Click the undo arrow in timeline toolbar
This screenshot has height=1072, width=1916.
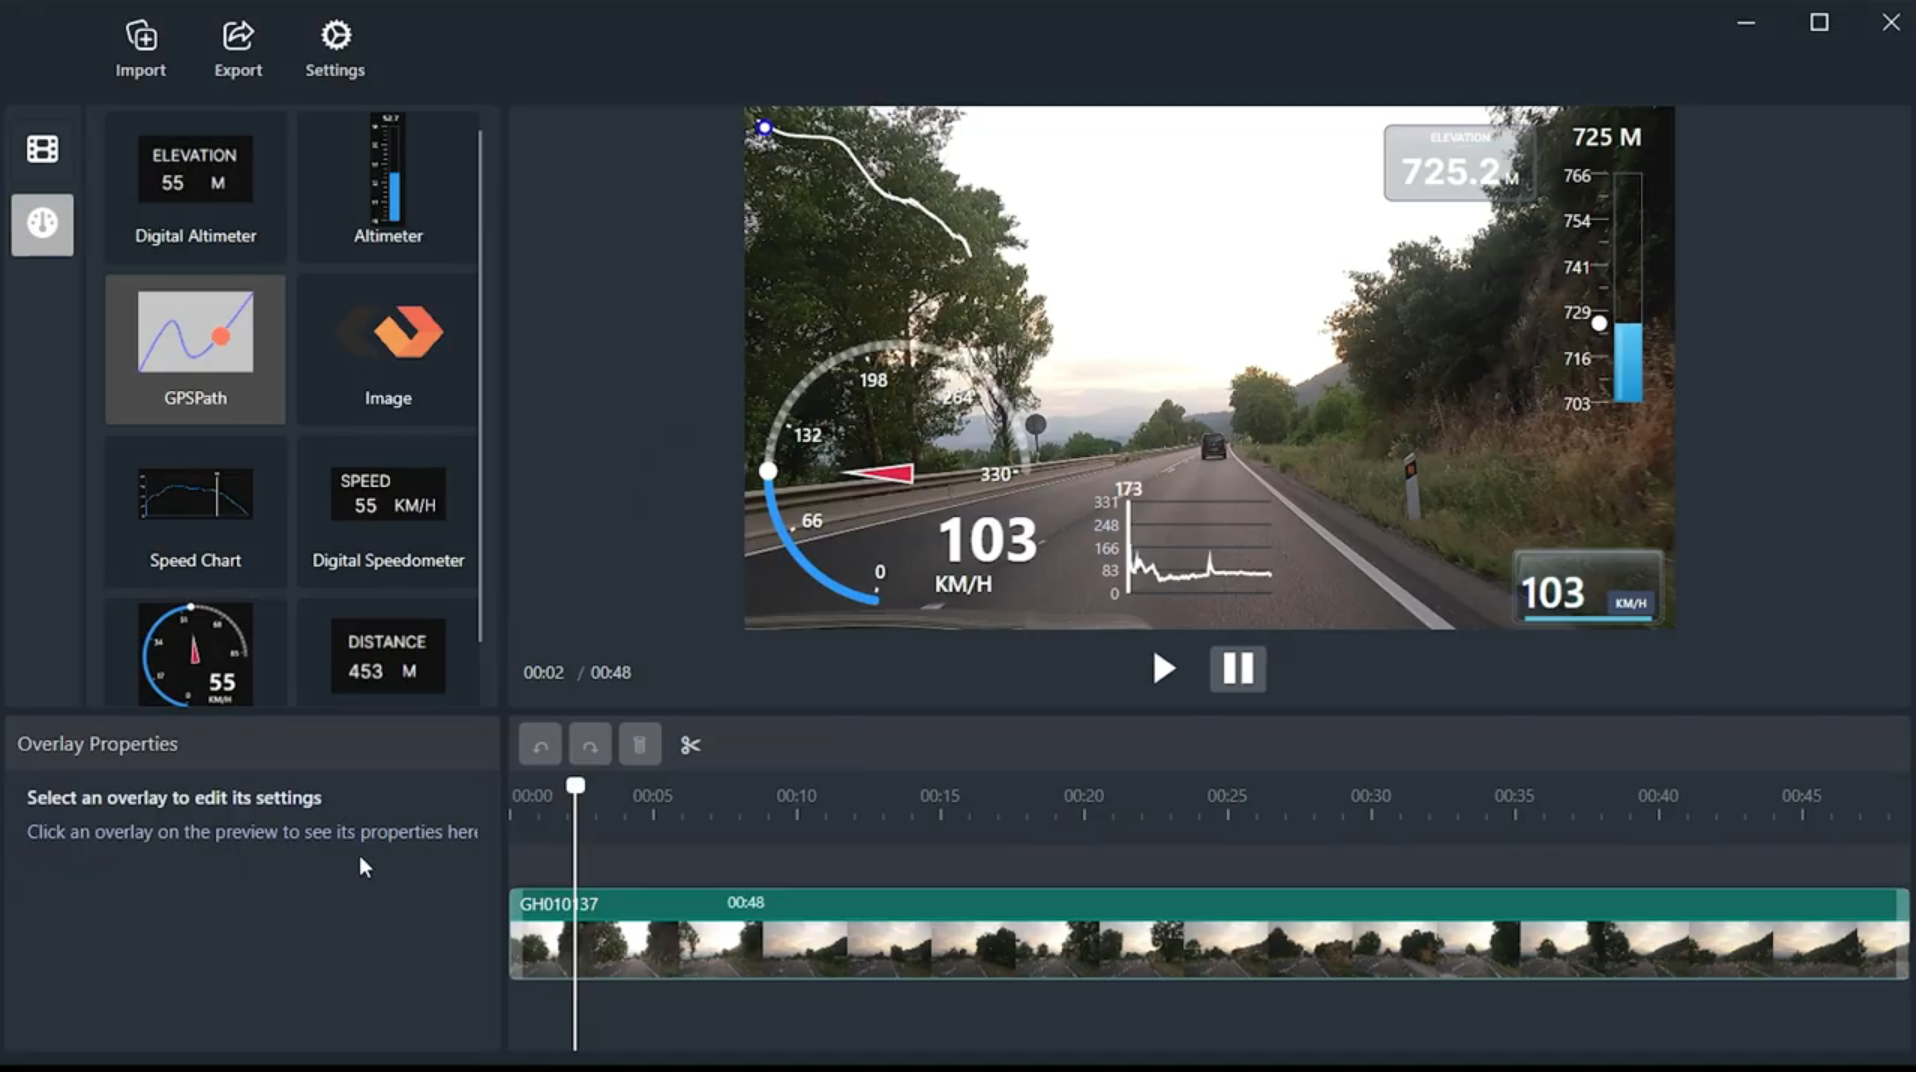(x=540, y=745)
